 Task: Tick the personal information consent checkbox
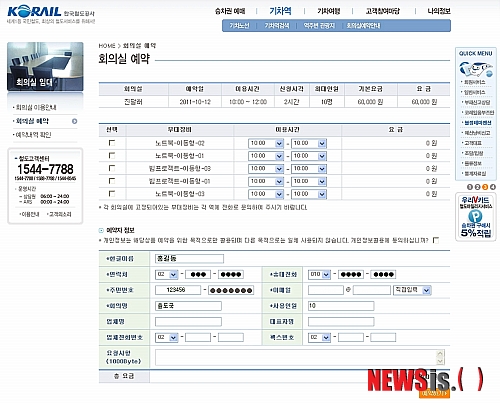(436, 240)
